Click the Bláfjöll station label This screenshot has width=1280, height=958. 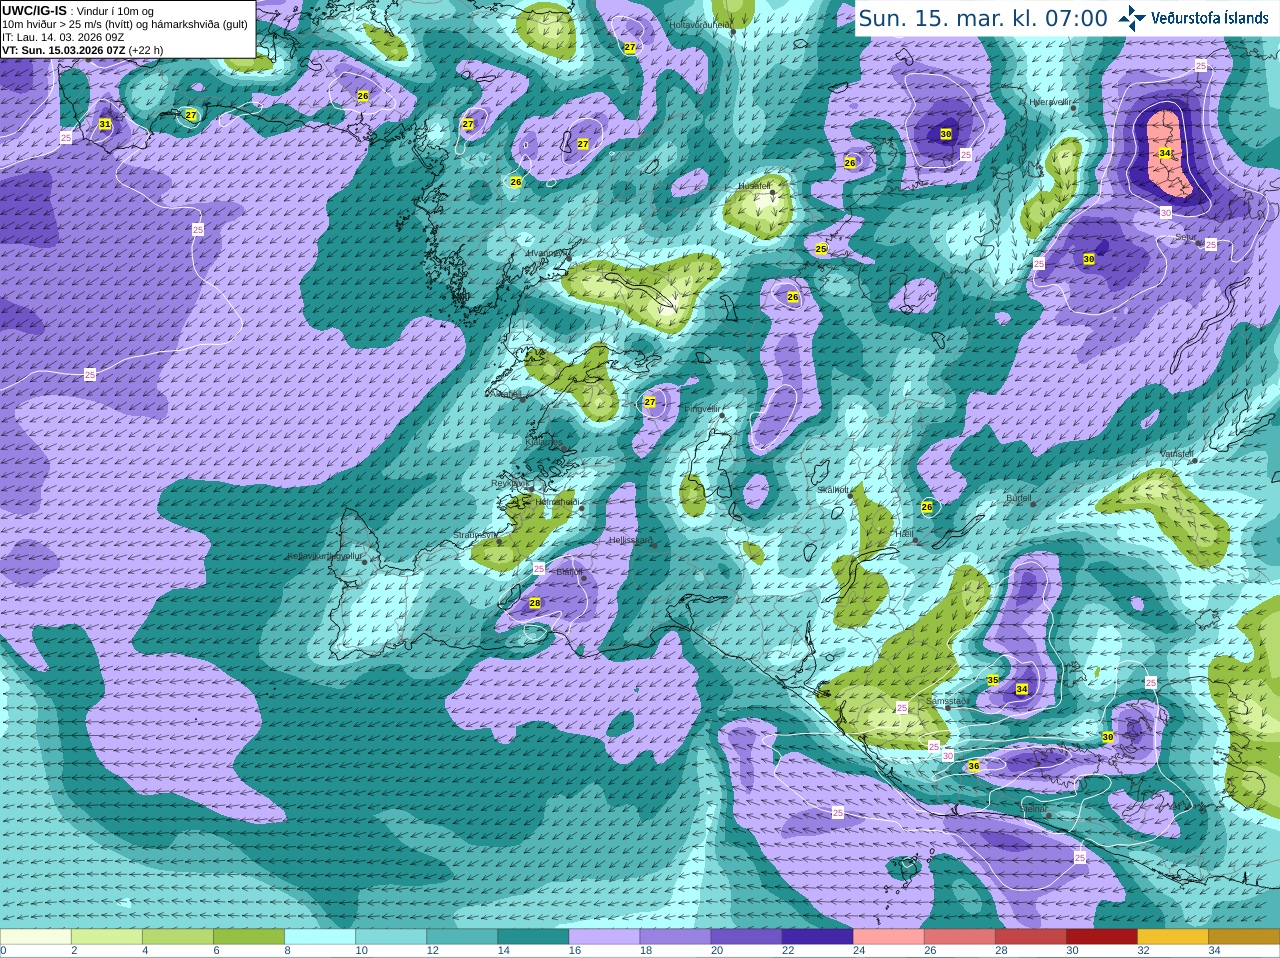coord(568,572)
